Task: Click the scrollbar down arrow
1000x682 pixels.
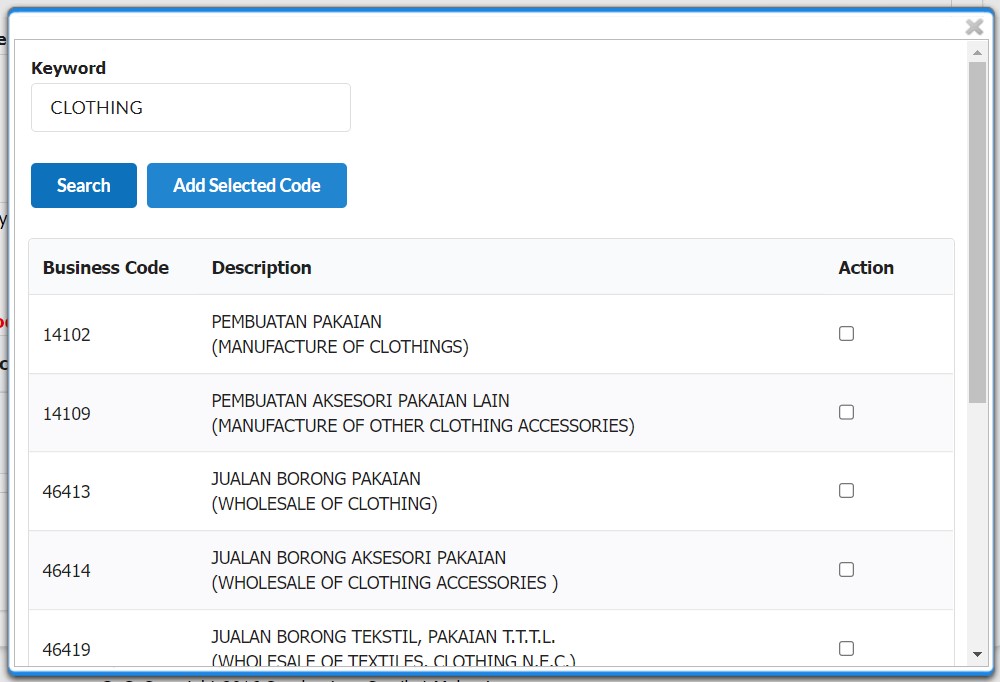Action: point(977,654)
